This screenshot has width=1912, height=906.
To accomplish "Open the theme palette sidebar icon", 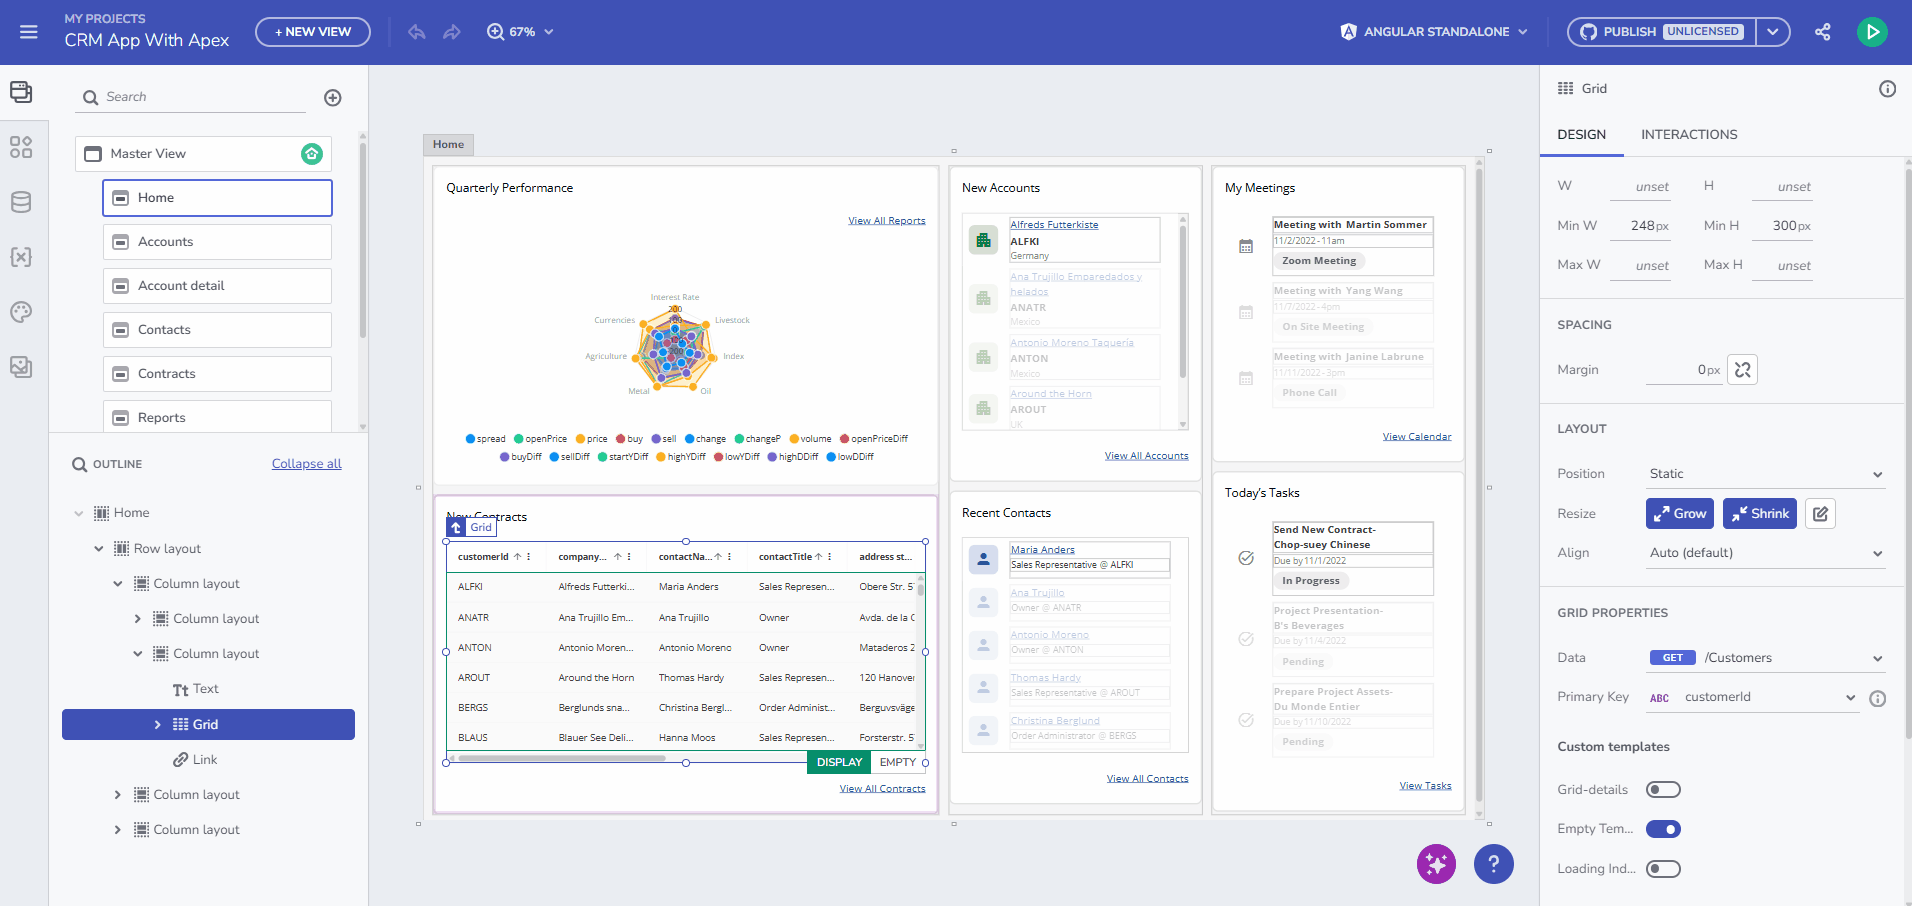I will tap(21, 312).
